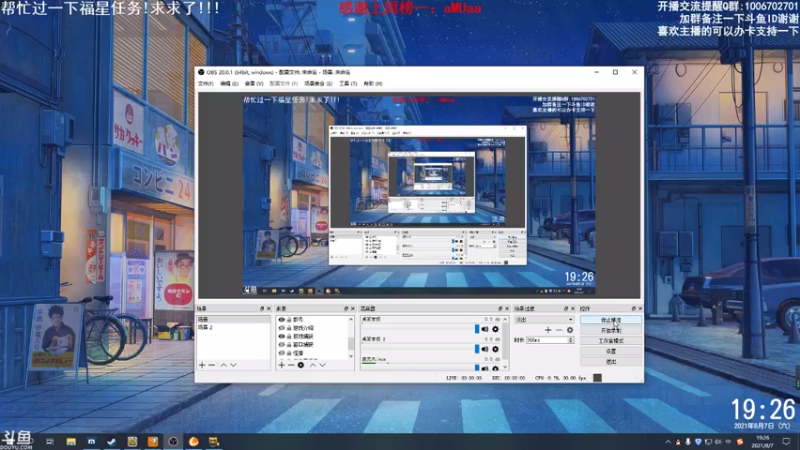The width and height of the screenshot is (800, 450).
Task: Undock the Mixer panel
Action: click(500, 309)
